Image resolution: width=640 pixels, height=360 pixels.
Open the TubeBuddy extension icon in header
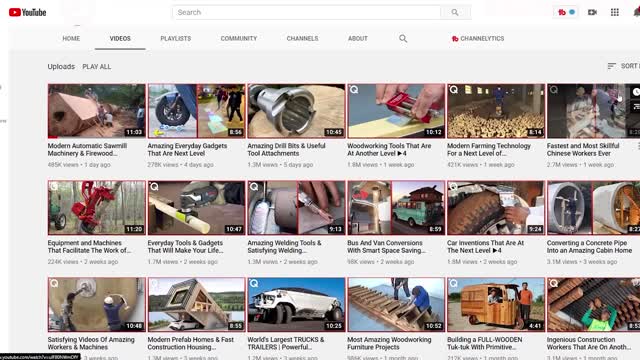(566, 12)
